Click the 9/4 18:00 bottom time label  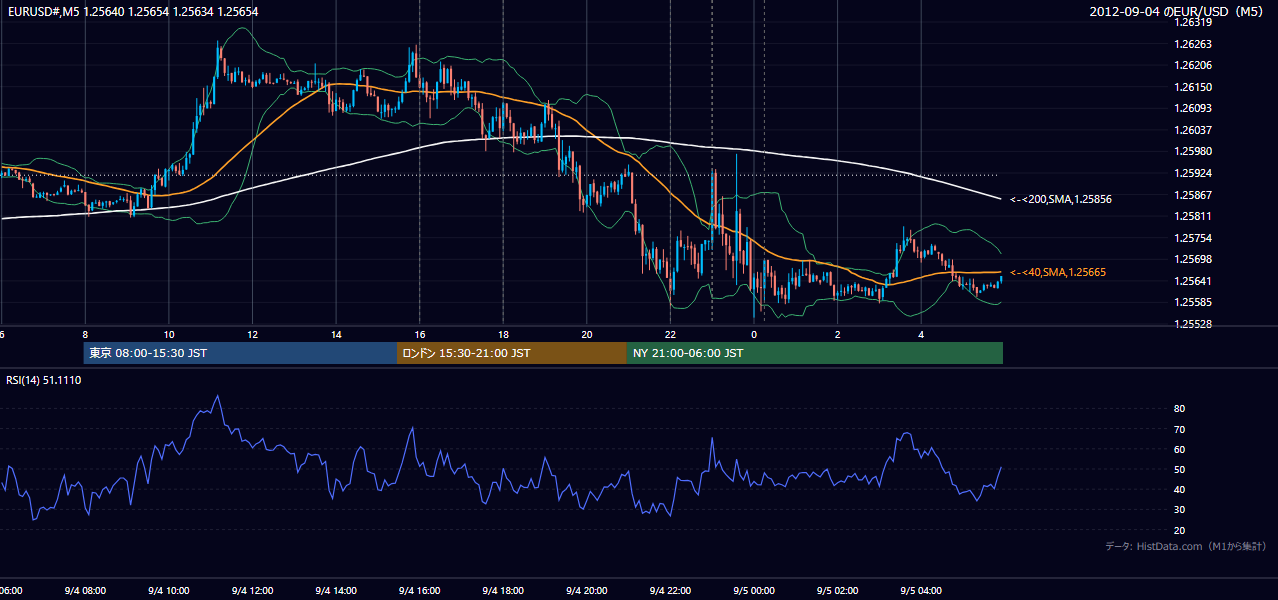503,590
